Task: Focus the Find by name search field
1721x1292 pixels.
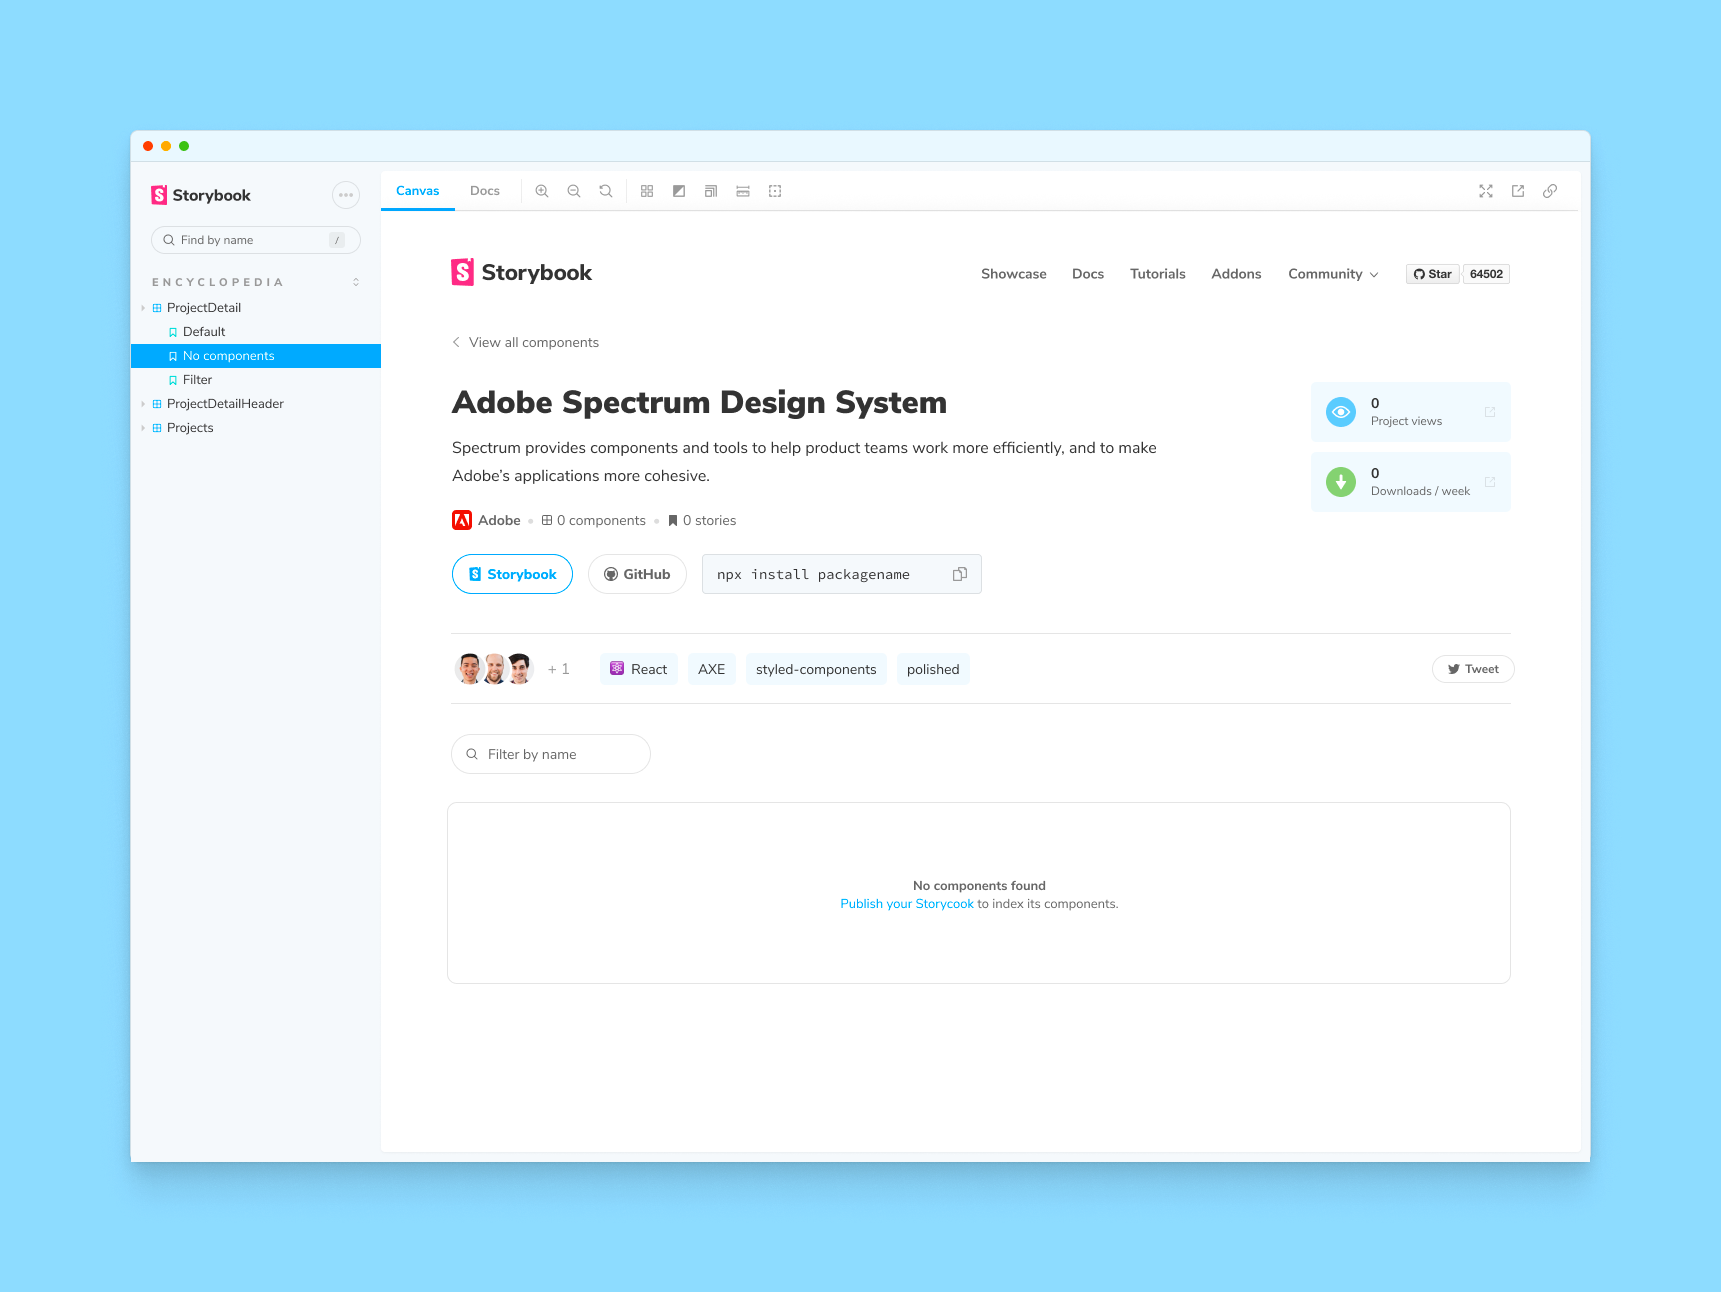Action: coord(256,240)
